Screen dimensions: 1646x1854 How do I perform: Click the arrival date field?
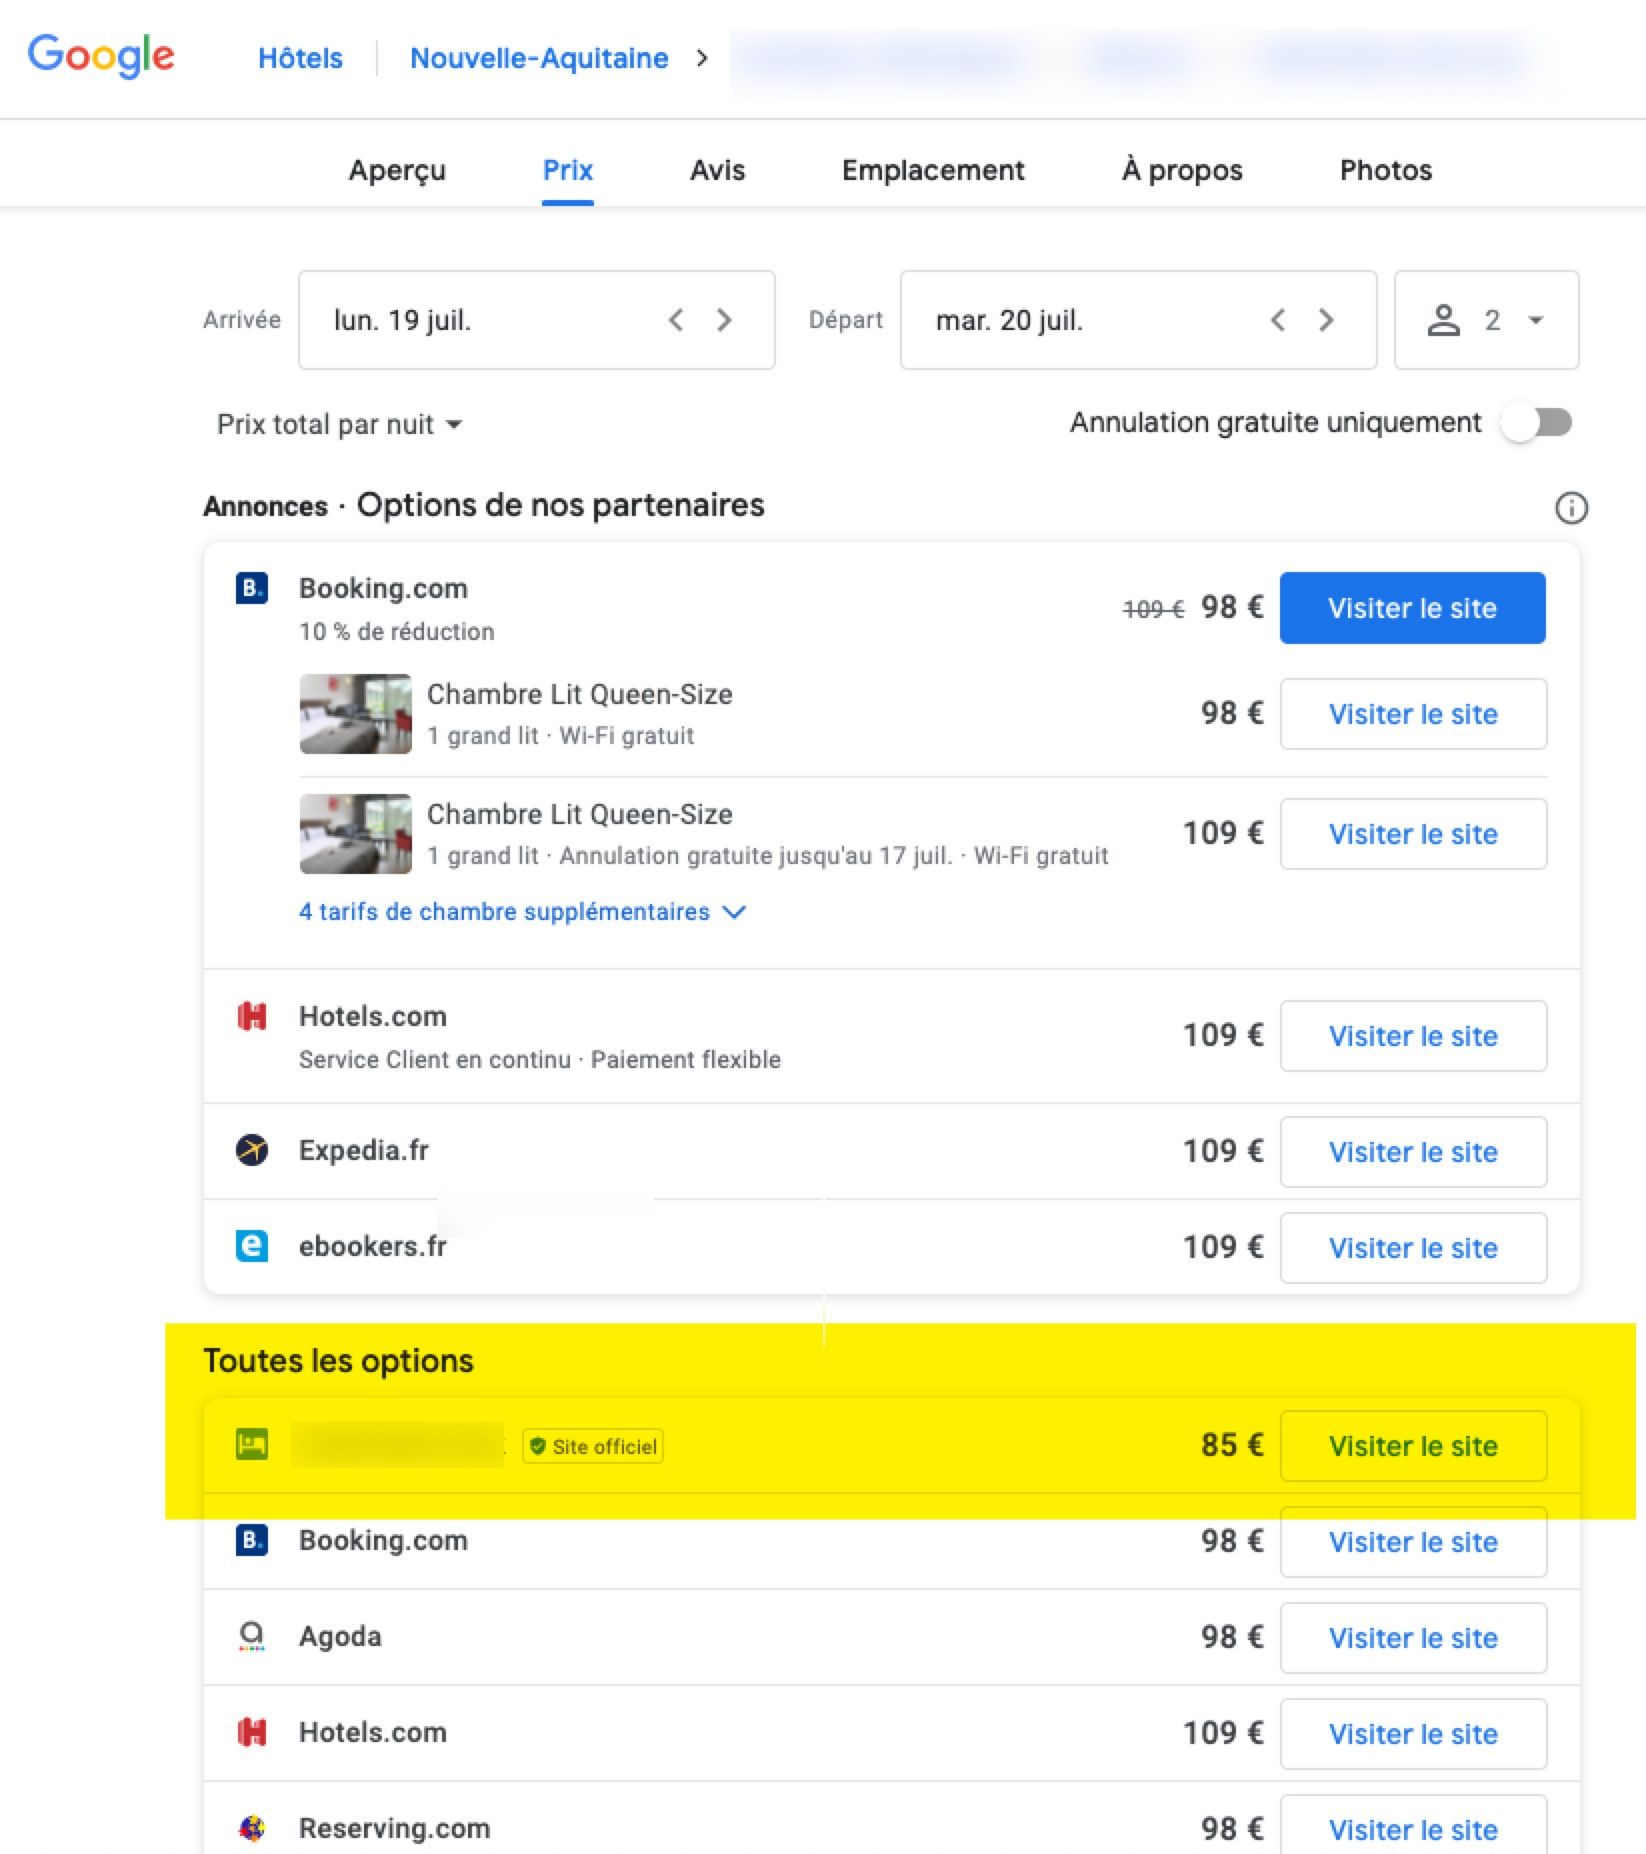[536, 320]
